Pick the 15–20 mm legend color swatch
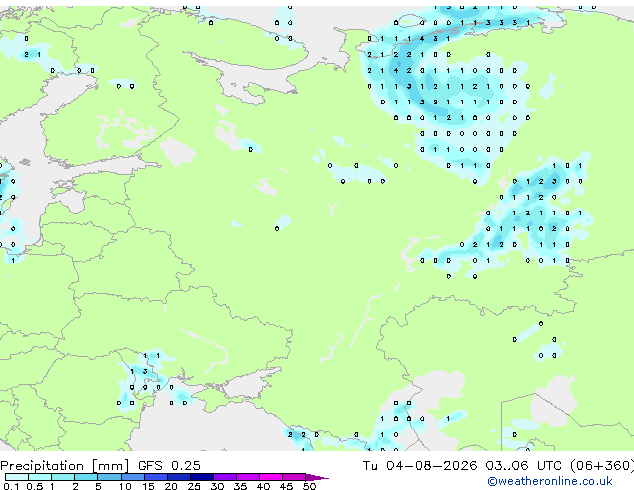The image size is (634, 490). [156, 477]
